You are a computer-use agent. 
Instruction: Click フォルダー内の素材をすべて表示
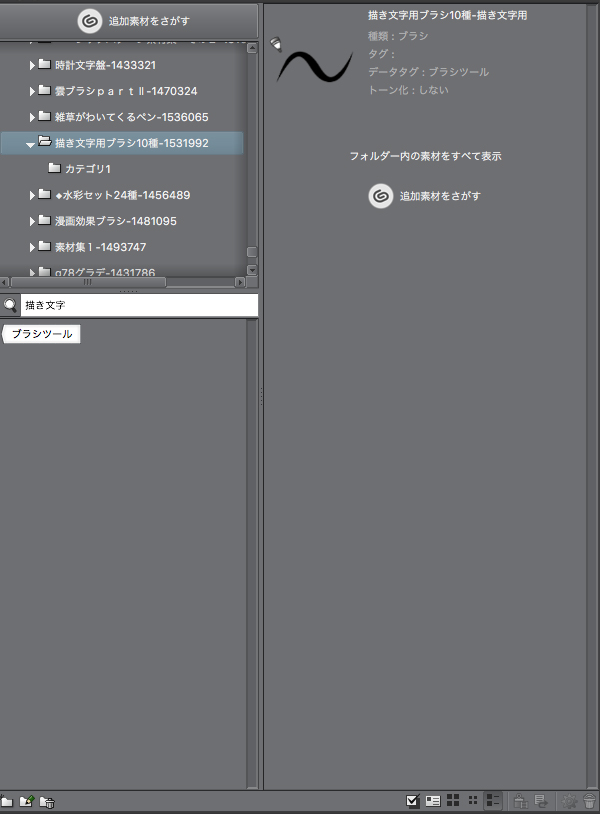click(425, 156)
